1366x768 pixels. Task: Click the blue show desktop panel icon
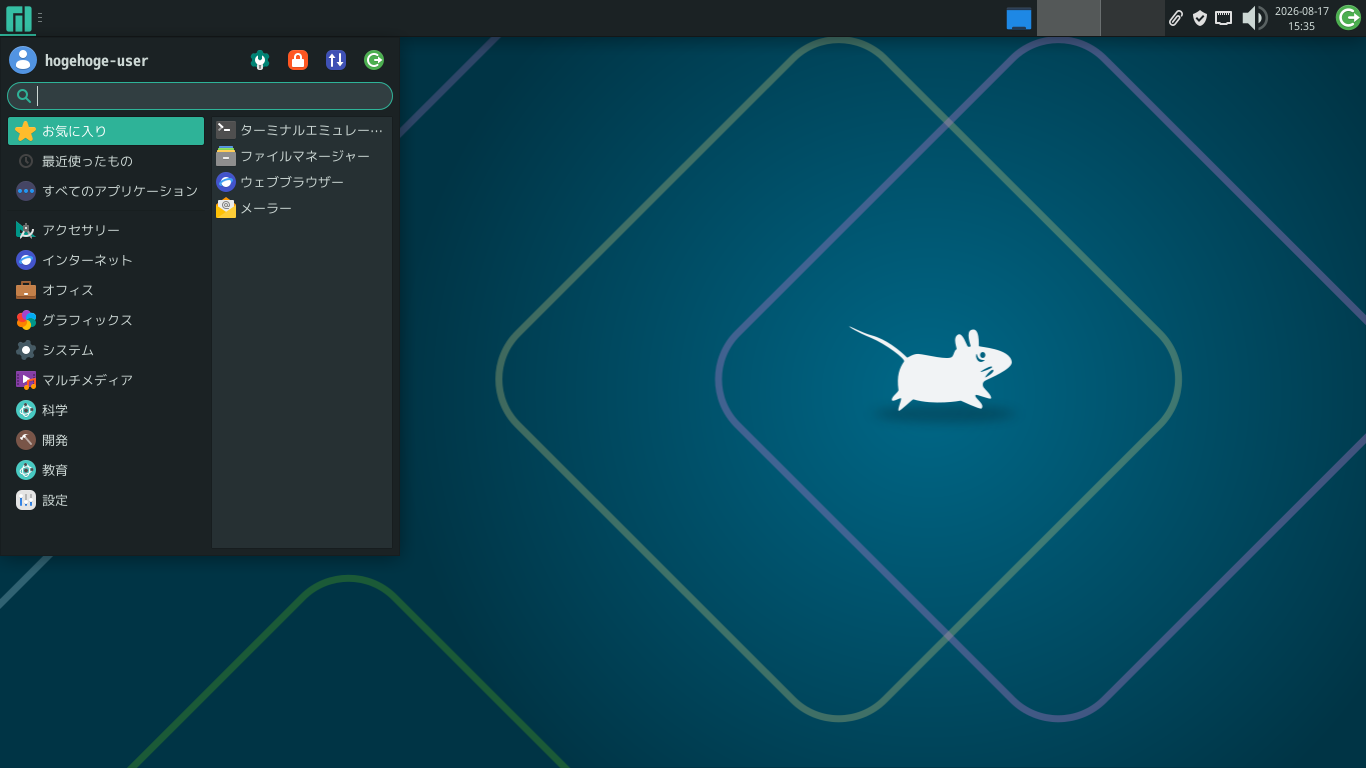tap(1019, 18)
